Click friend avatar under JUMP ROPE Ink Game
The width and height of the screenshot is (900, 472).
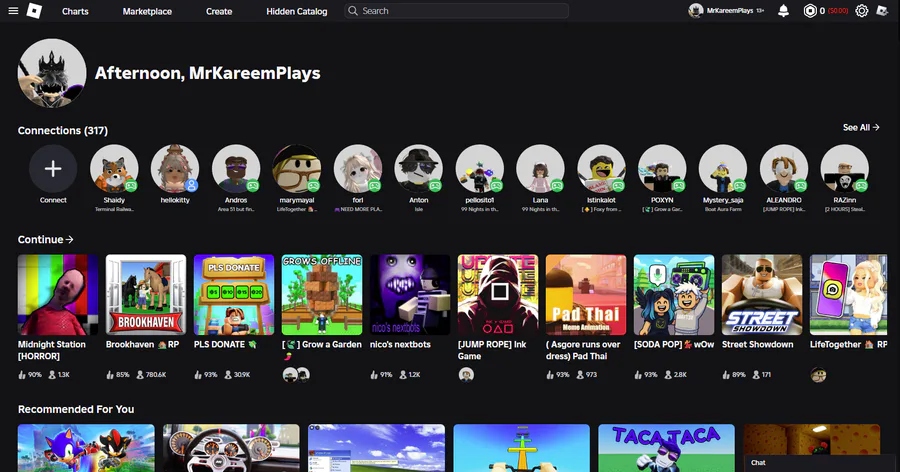[466, 375]
